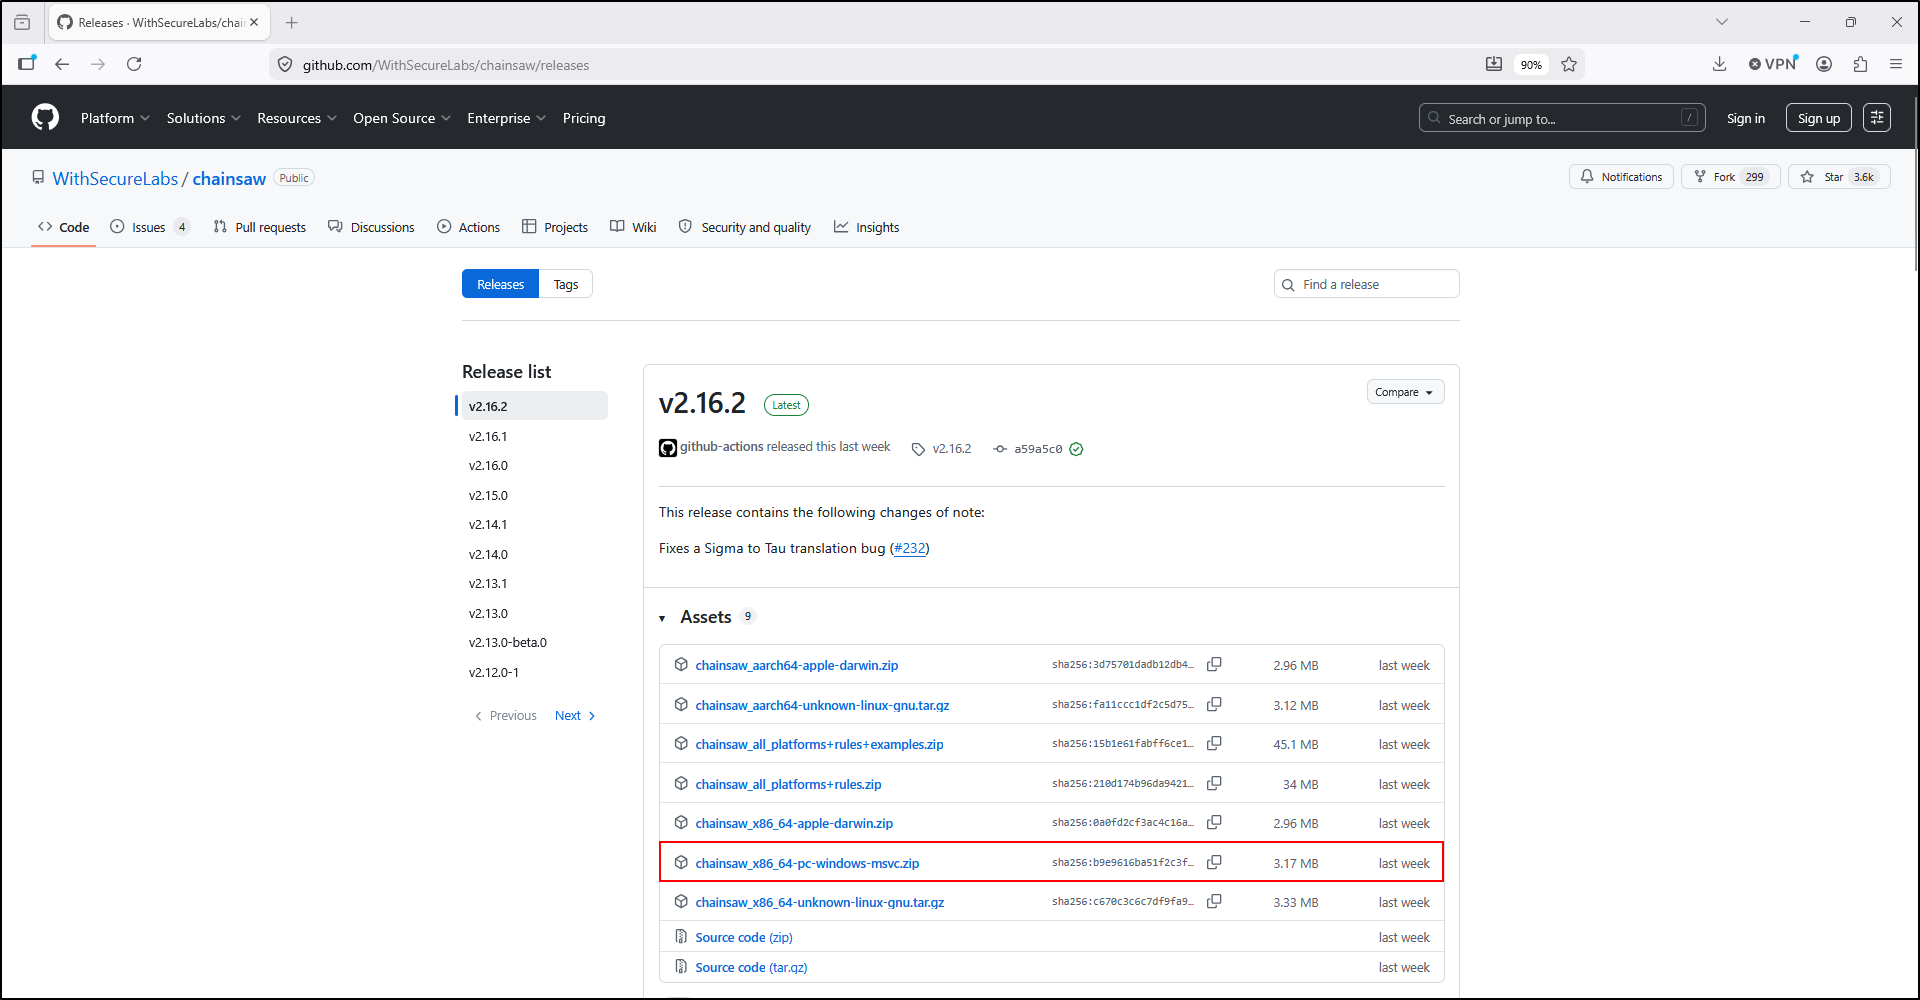1920x1000 pixels.
Task: Open the VPN toolbar button
Action: (1773, 64)
